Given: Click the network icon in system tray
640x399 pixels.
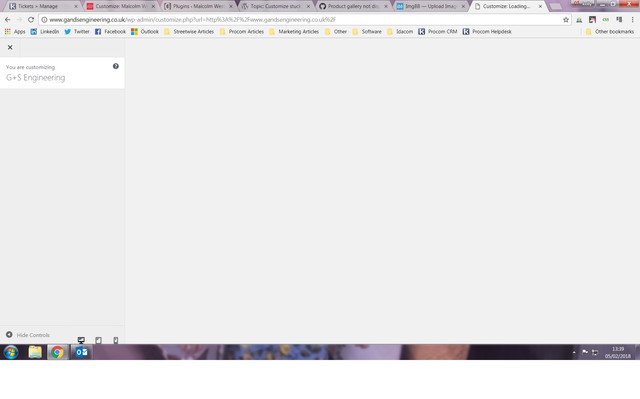Looking at the screenshot, I should coord(595,352).
